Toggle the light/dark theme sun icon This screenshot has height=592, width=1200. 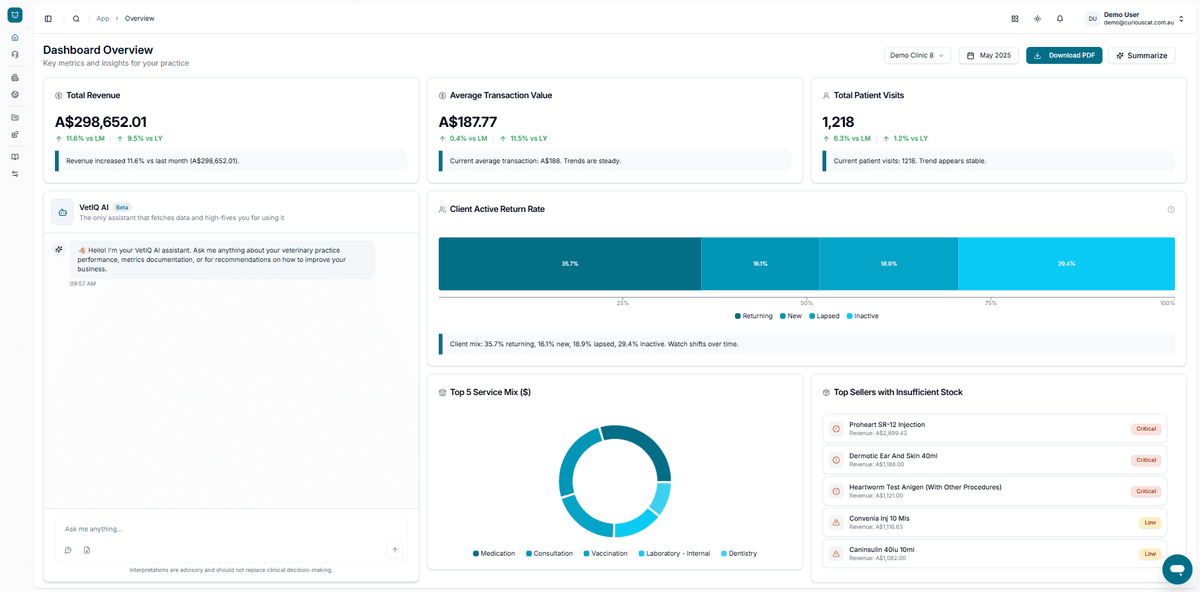click(x=1037, y=18)
